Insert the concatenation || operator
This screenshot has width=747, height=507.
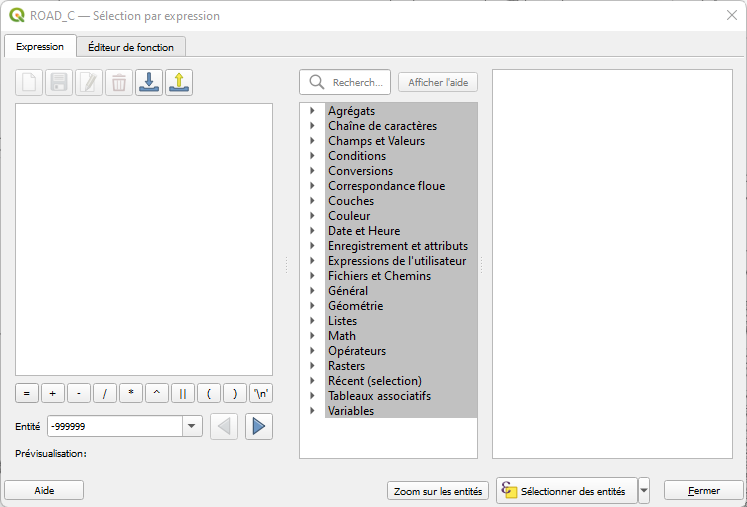tap(183, 394)
